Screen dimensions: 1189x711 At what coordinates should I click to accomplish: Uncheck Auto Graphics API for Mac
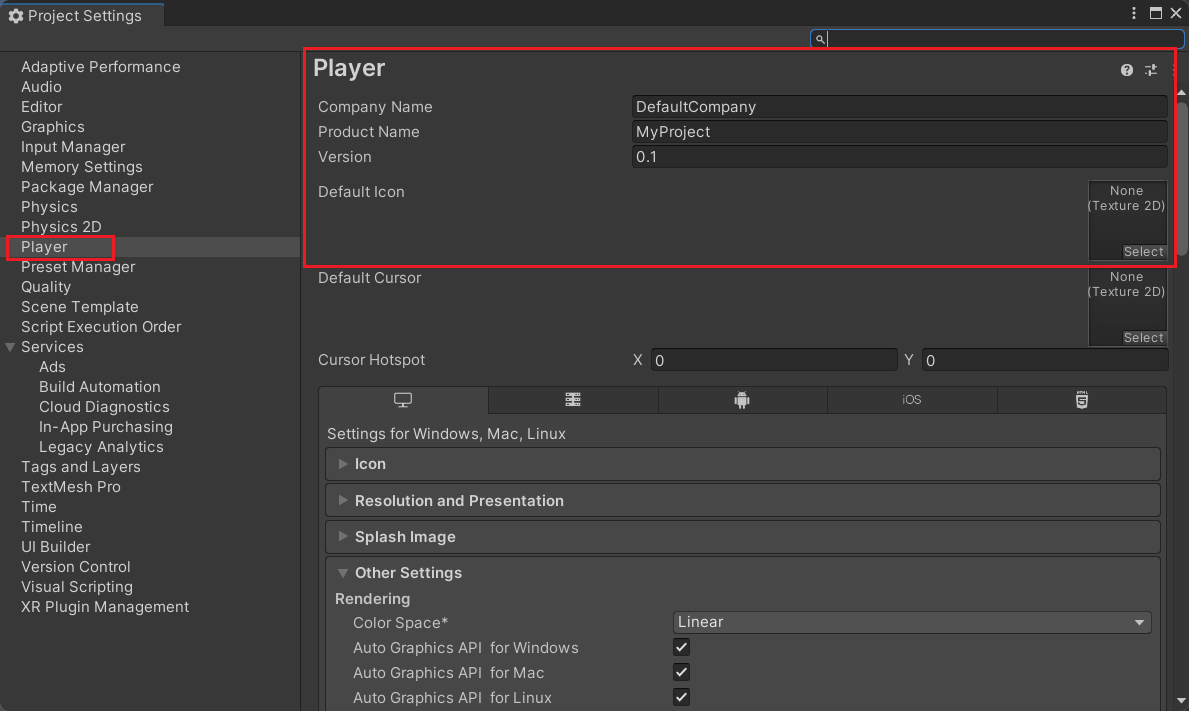pos(681,672)
